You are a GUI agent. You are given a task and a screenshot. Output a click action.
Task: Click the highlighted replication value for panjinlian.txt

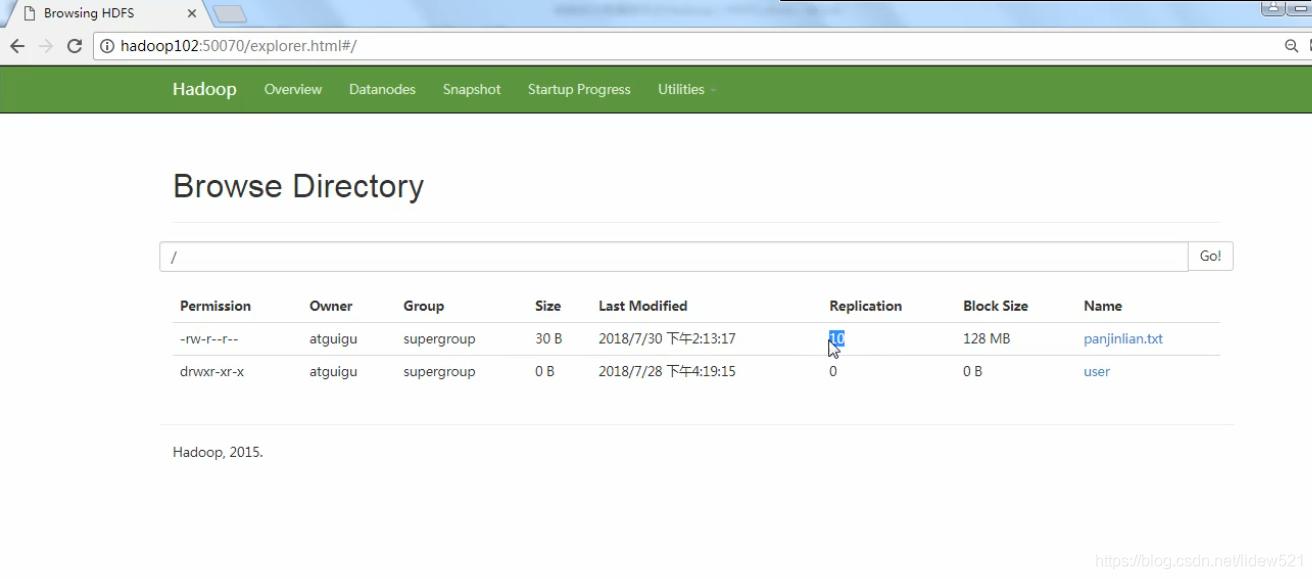point(837,339)
